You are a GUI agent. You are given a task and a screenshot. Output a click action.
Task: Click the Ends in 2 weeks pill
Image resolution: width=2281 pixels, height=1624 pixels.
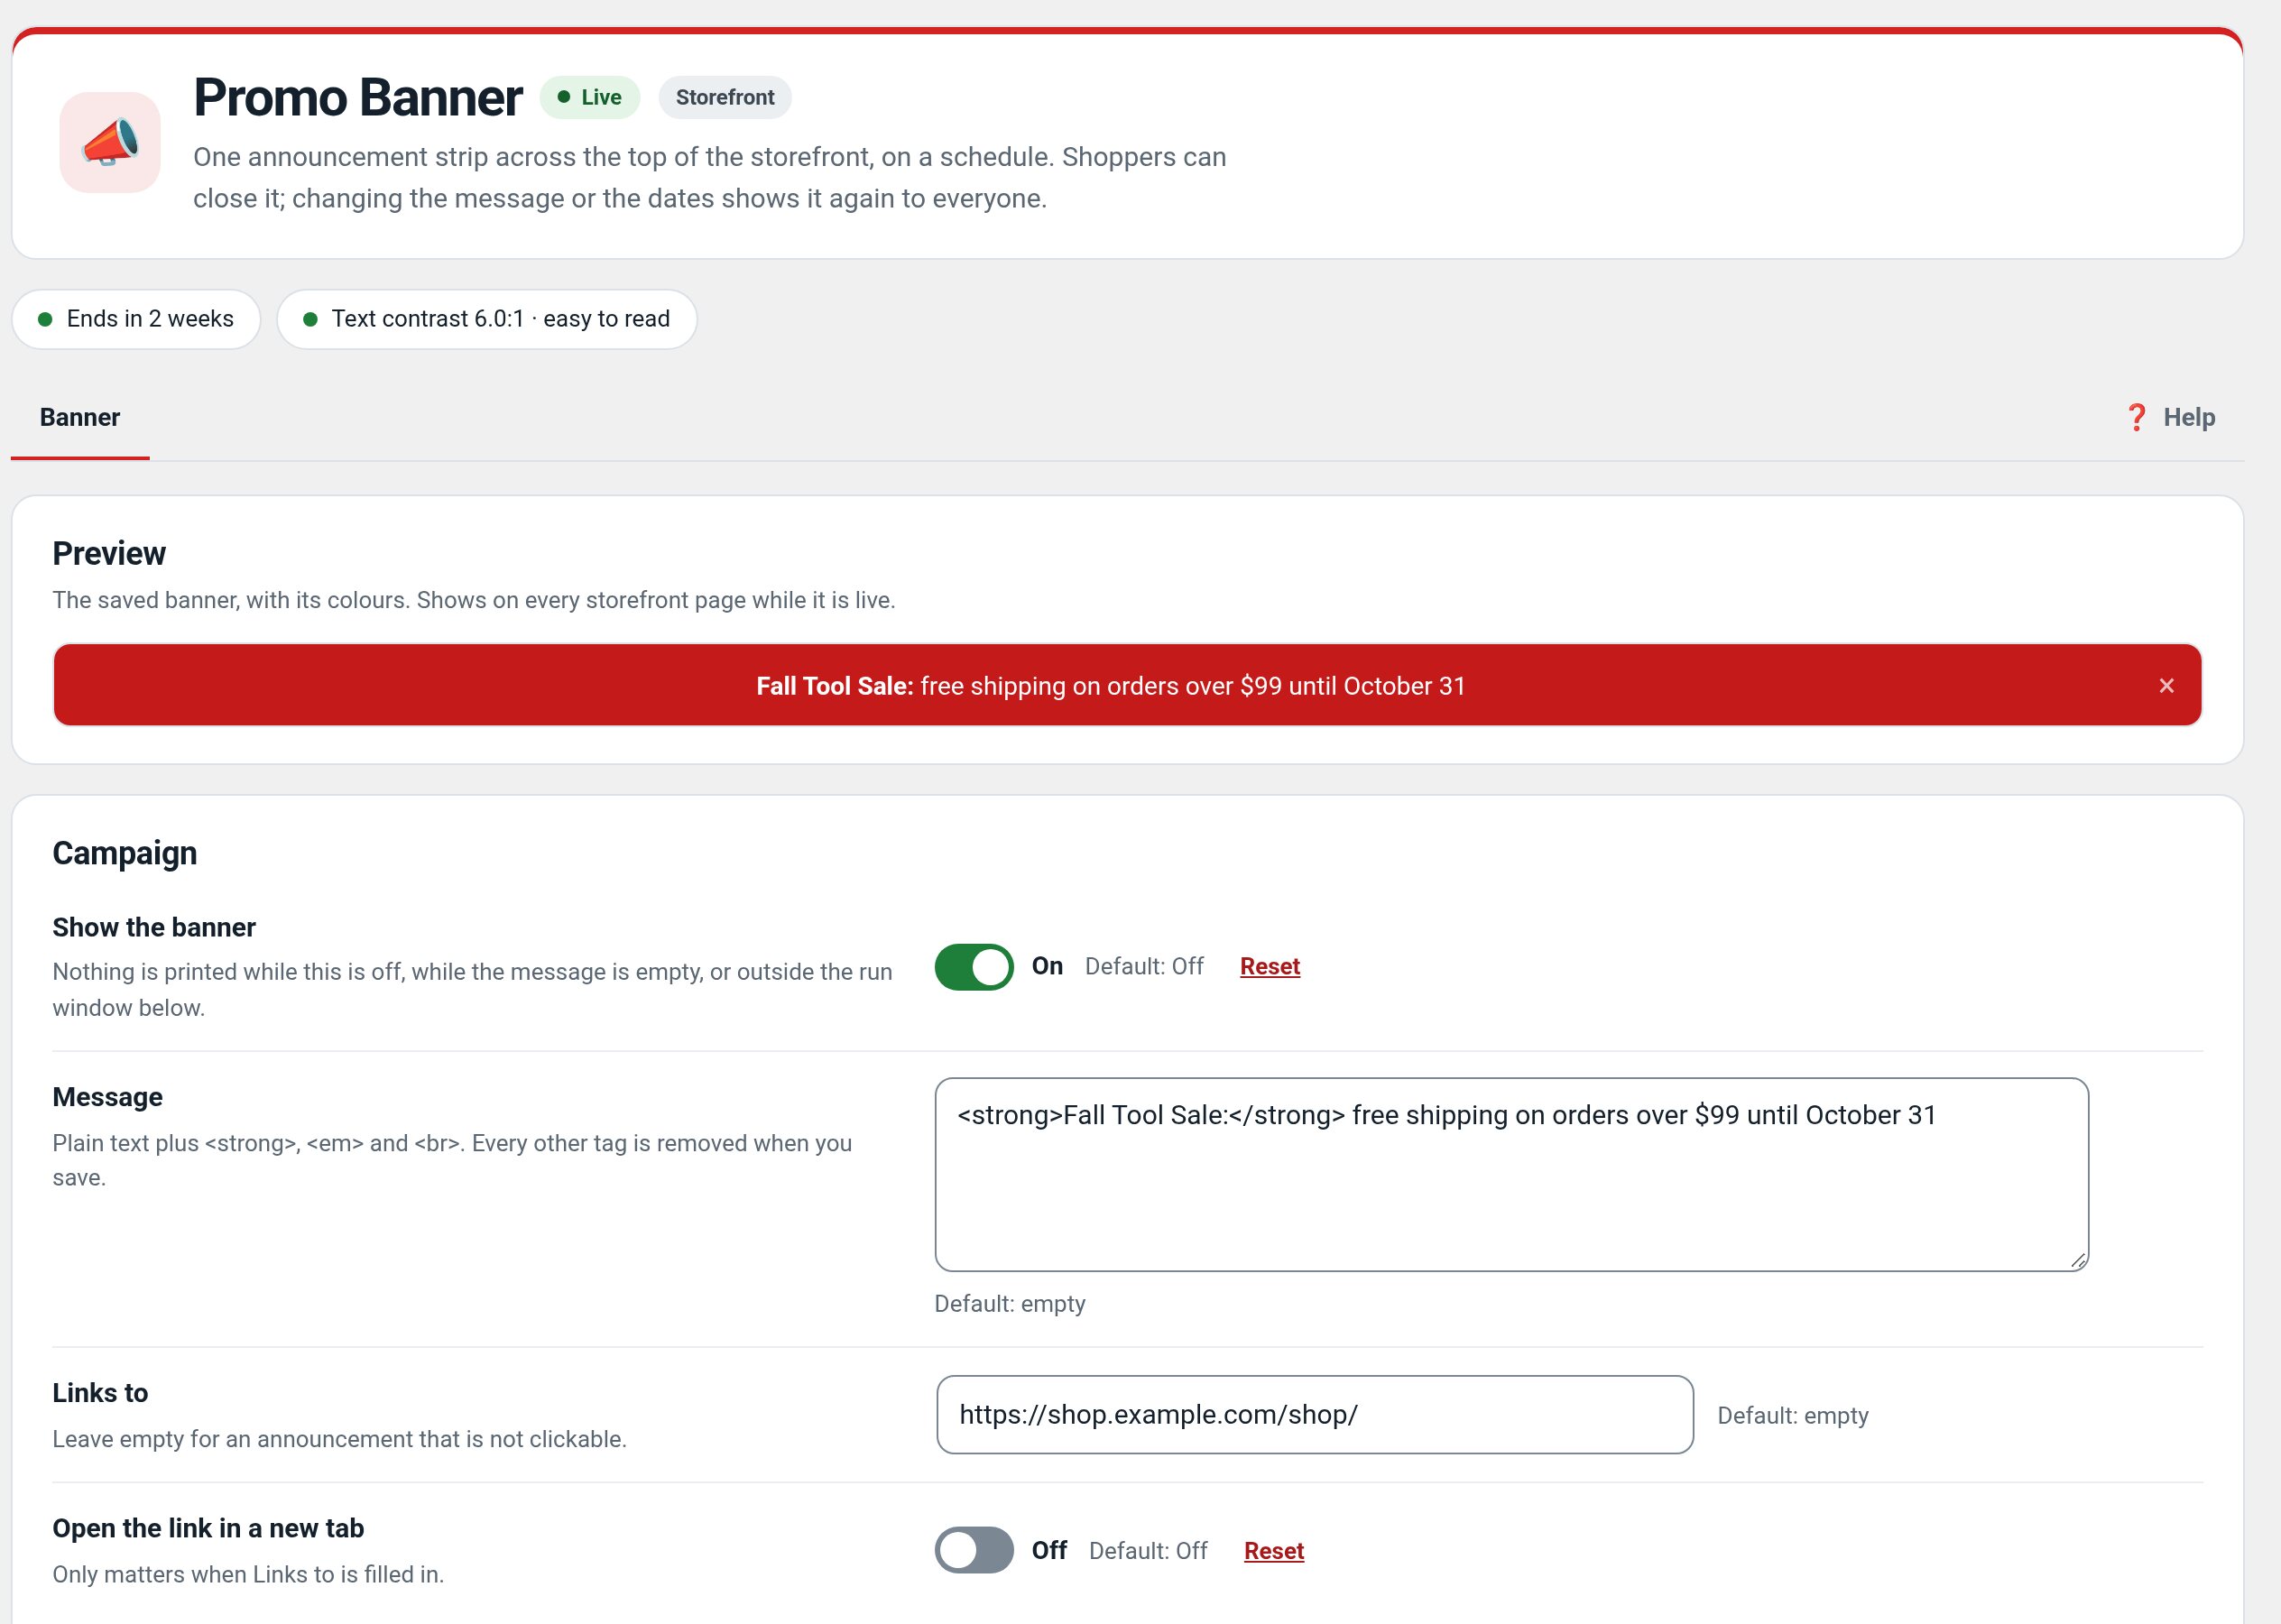tap(136, 319)
